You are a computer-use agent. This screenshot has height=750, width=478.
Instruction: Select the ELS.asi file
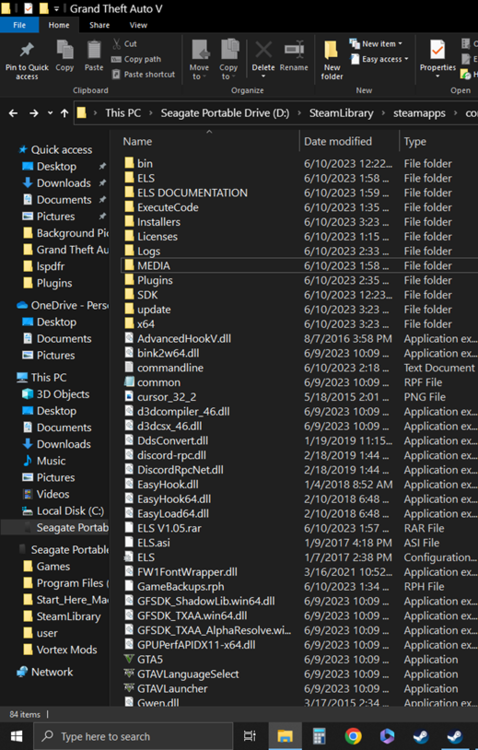pyautogui.click(x=153, y=543)
